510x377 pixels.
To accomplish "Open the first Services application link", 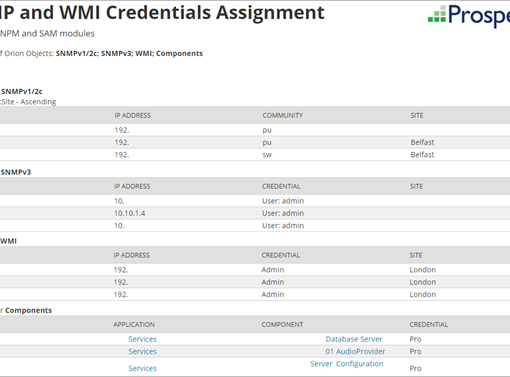I will [x=142, y=339].
